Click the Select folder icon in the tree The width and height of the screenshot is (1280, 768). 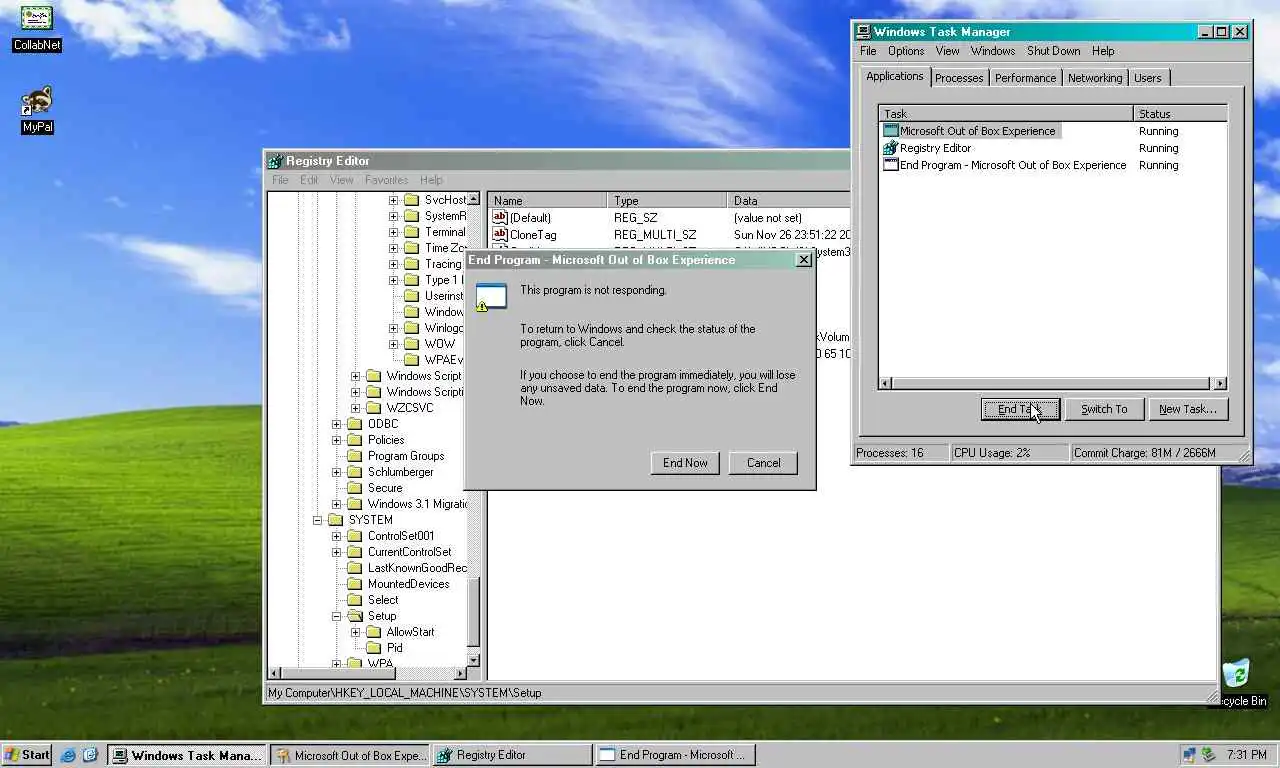356,600
